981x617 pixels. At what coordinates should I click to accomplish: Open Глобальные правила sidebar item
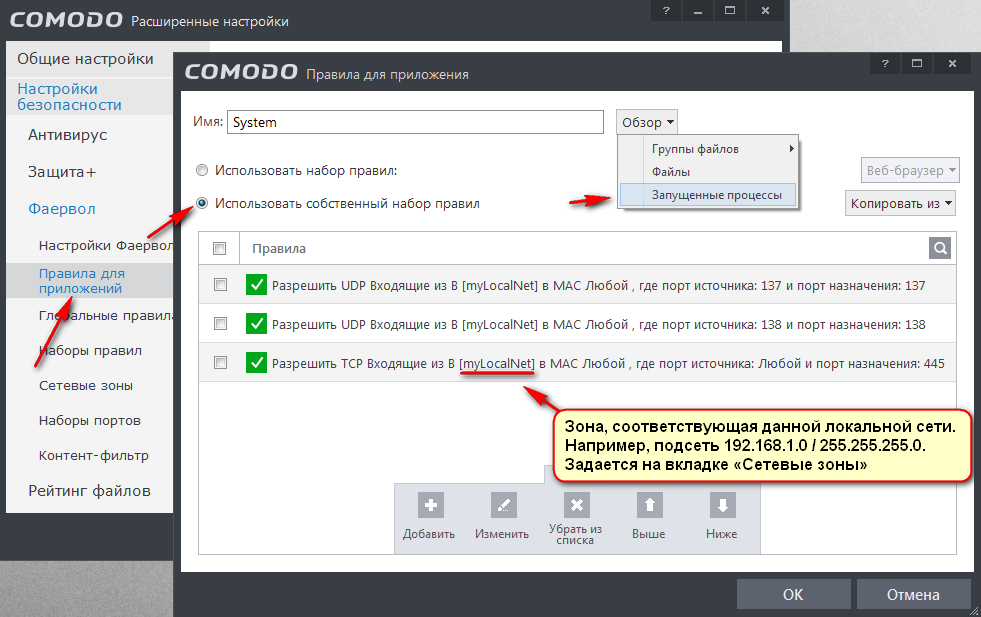coord(105,315)
